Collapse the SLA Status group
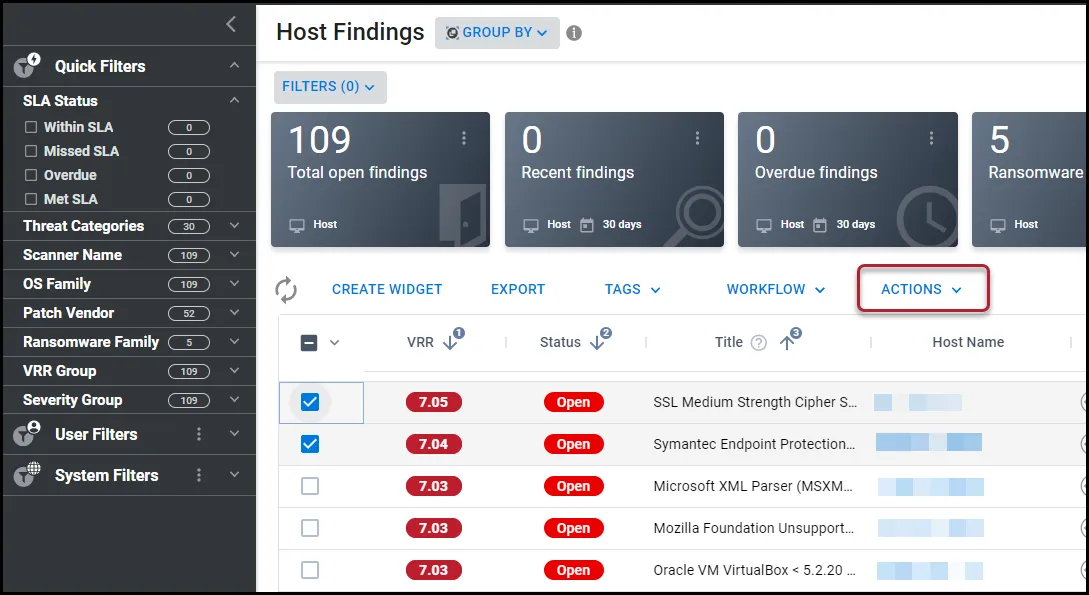1089x595 pixels. point(235,100)
